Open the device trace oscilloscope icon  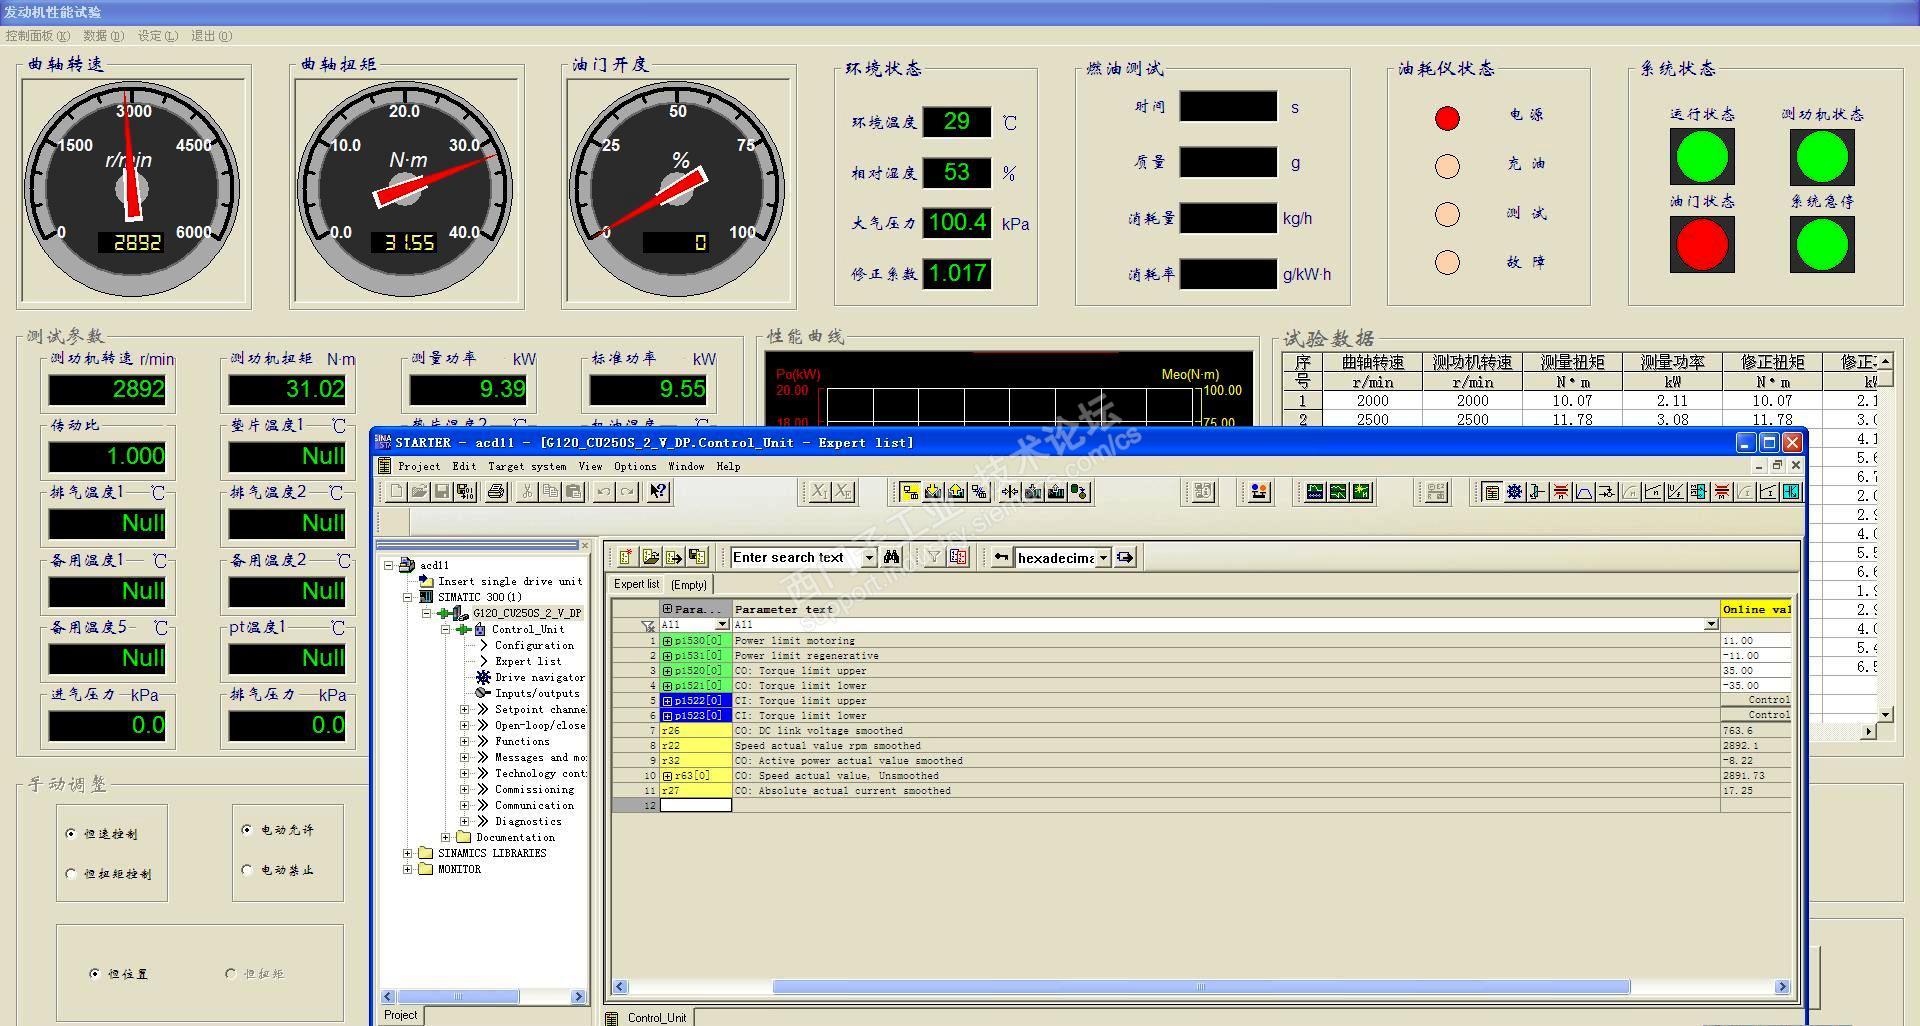[x=1315, y=492]
